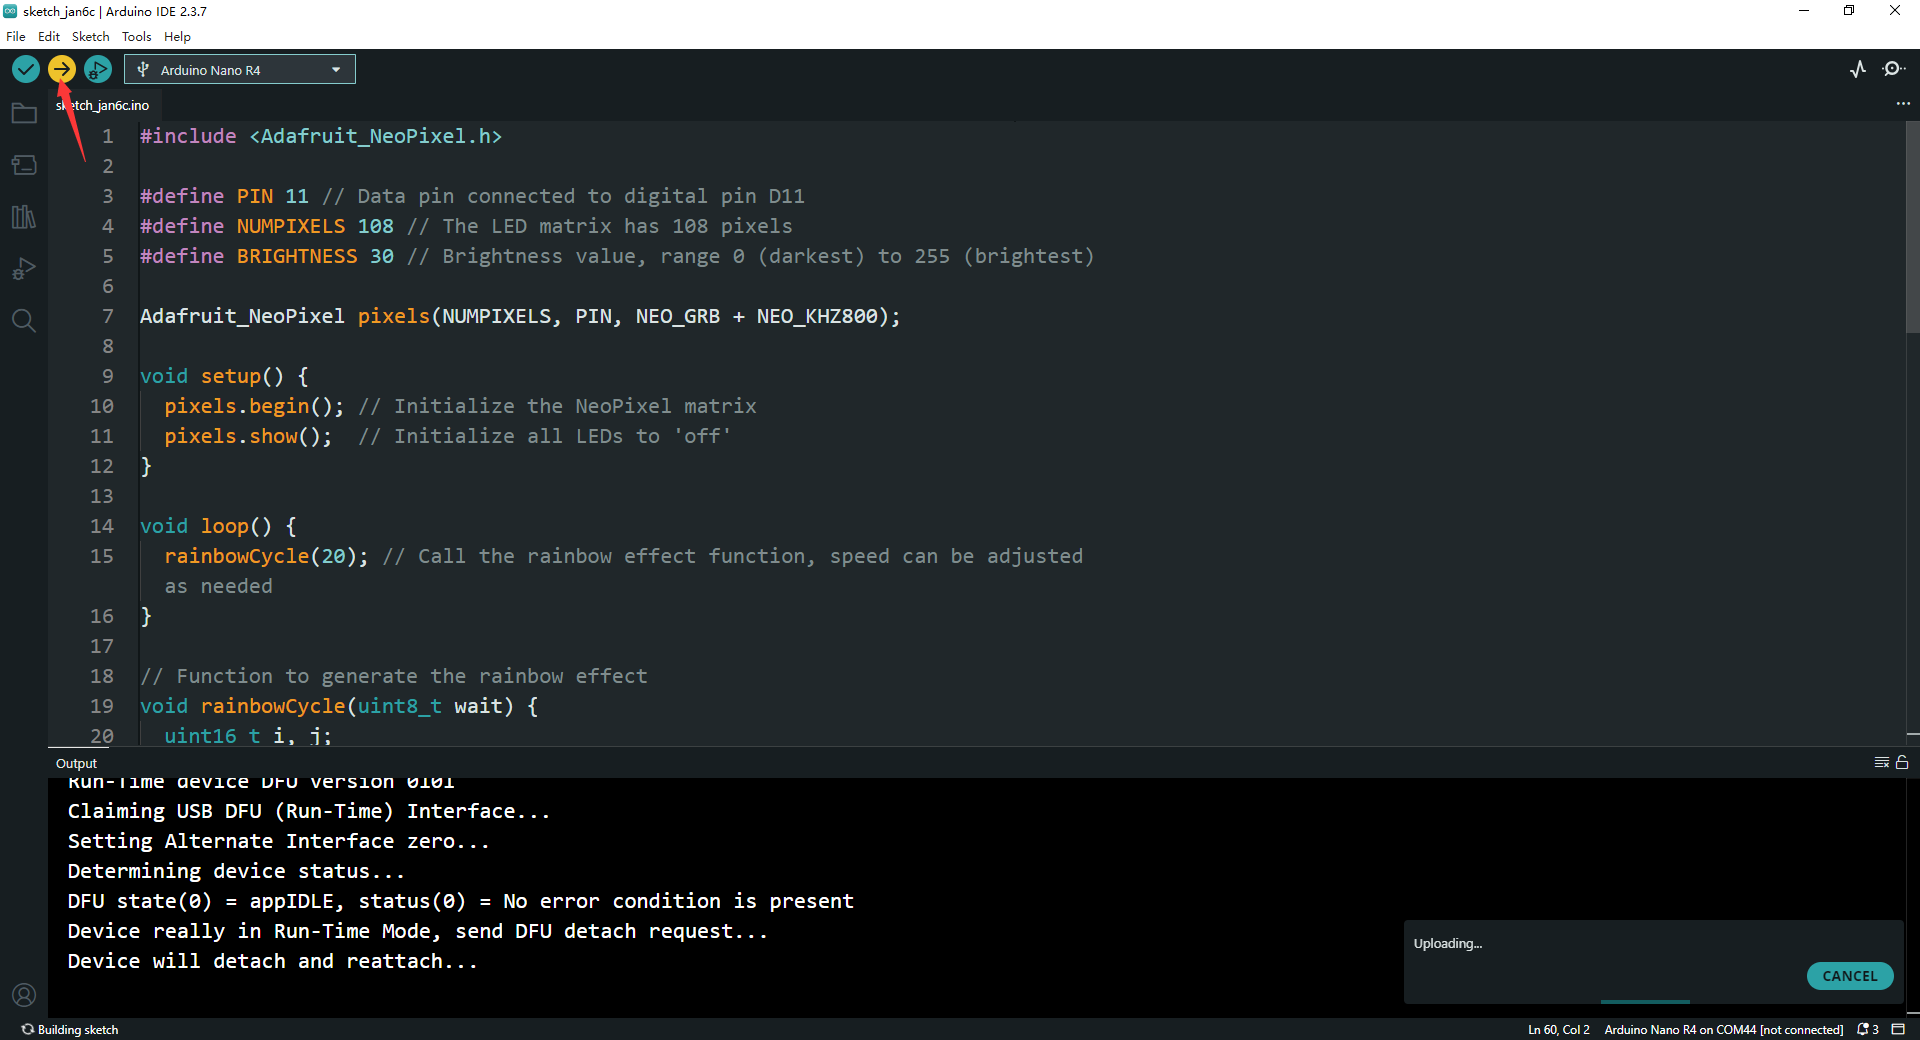Open the Sketchbook folder panel
1920x1040 pixels.
click(24, 114)
